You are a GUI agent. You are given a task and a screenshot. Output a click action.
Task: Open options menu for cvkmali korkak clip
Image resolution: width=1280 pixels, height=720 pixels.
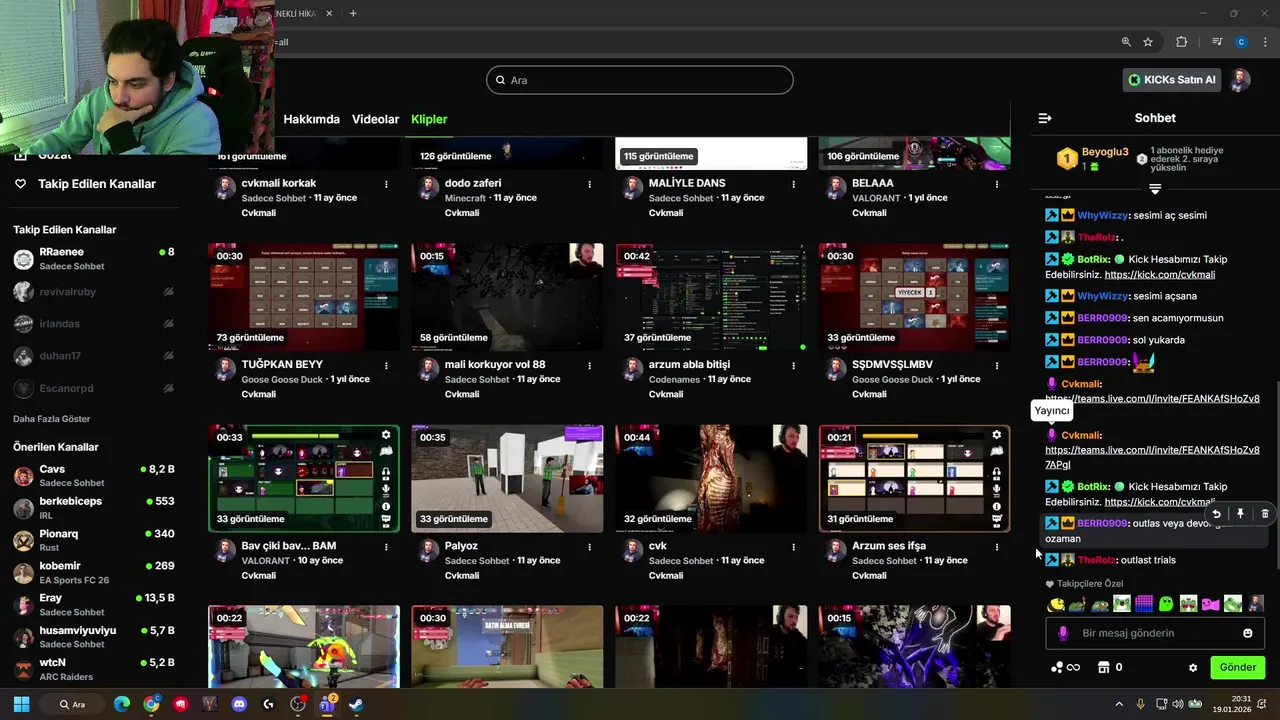coord(386,184)
